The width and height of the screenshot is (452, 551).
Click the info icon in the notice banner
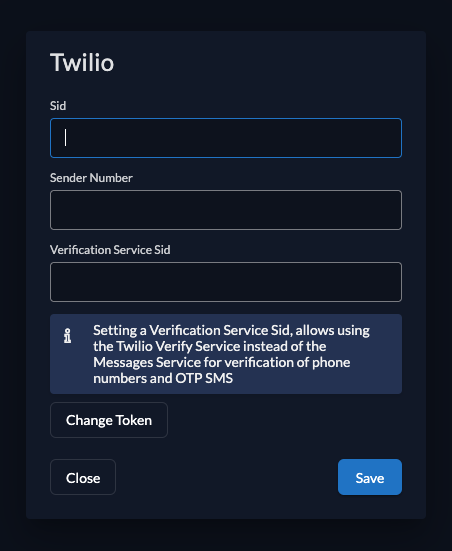click(67, 336)
